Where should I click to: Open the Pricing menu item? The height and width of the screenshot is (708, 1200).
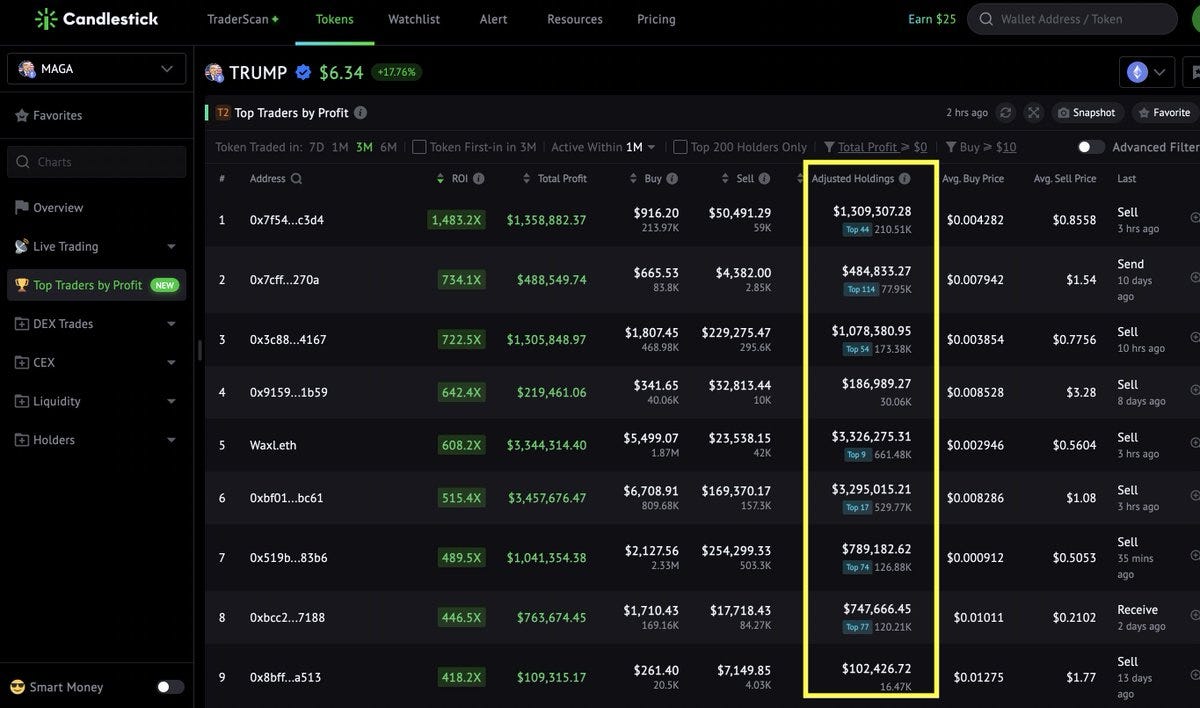coord(656,19)
